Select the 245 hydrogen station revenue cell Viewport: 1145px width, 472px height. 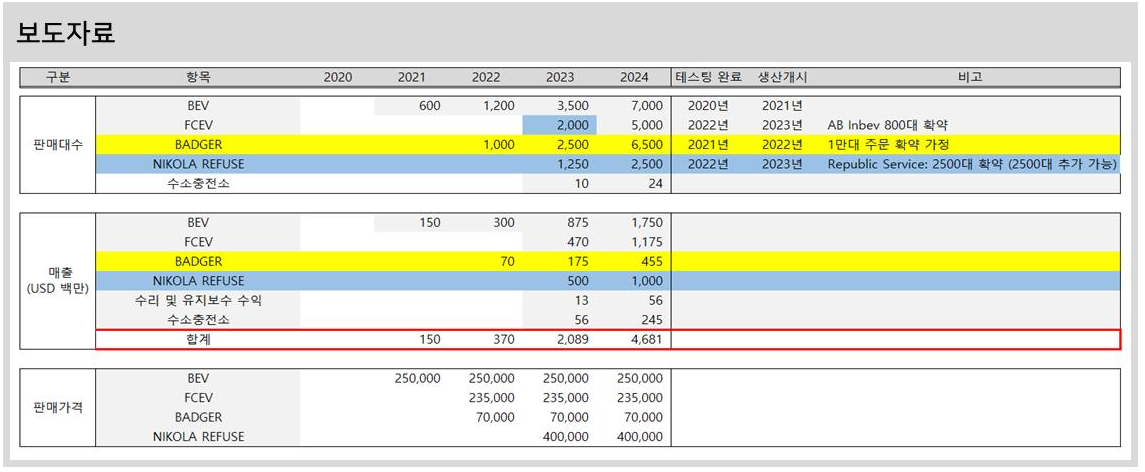(x=651, y=320)
